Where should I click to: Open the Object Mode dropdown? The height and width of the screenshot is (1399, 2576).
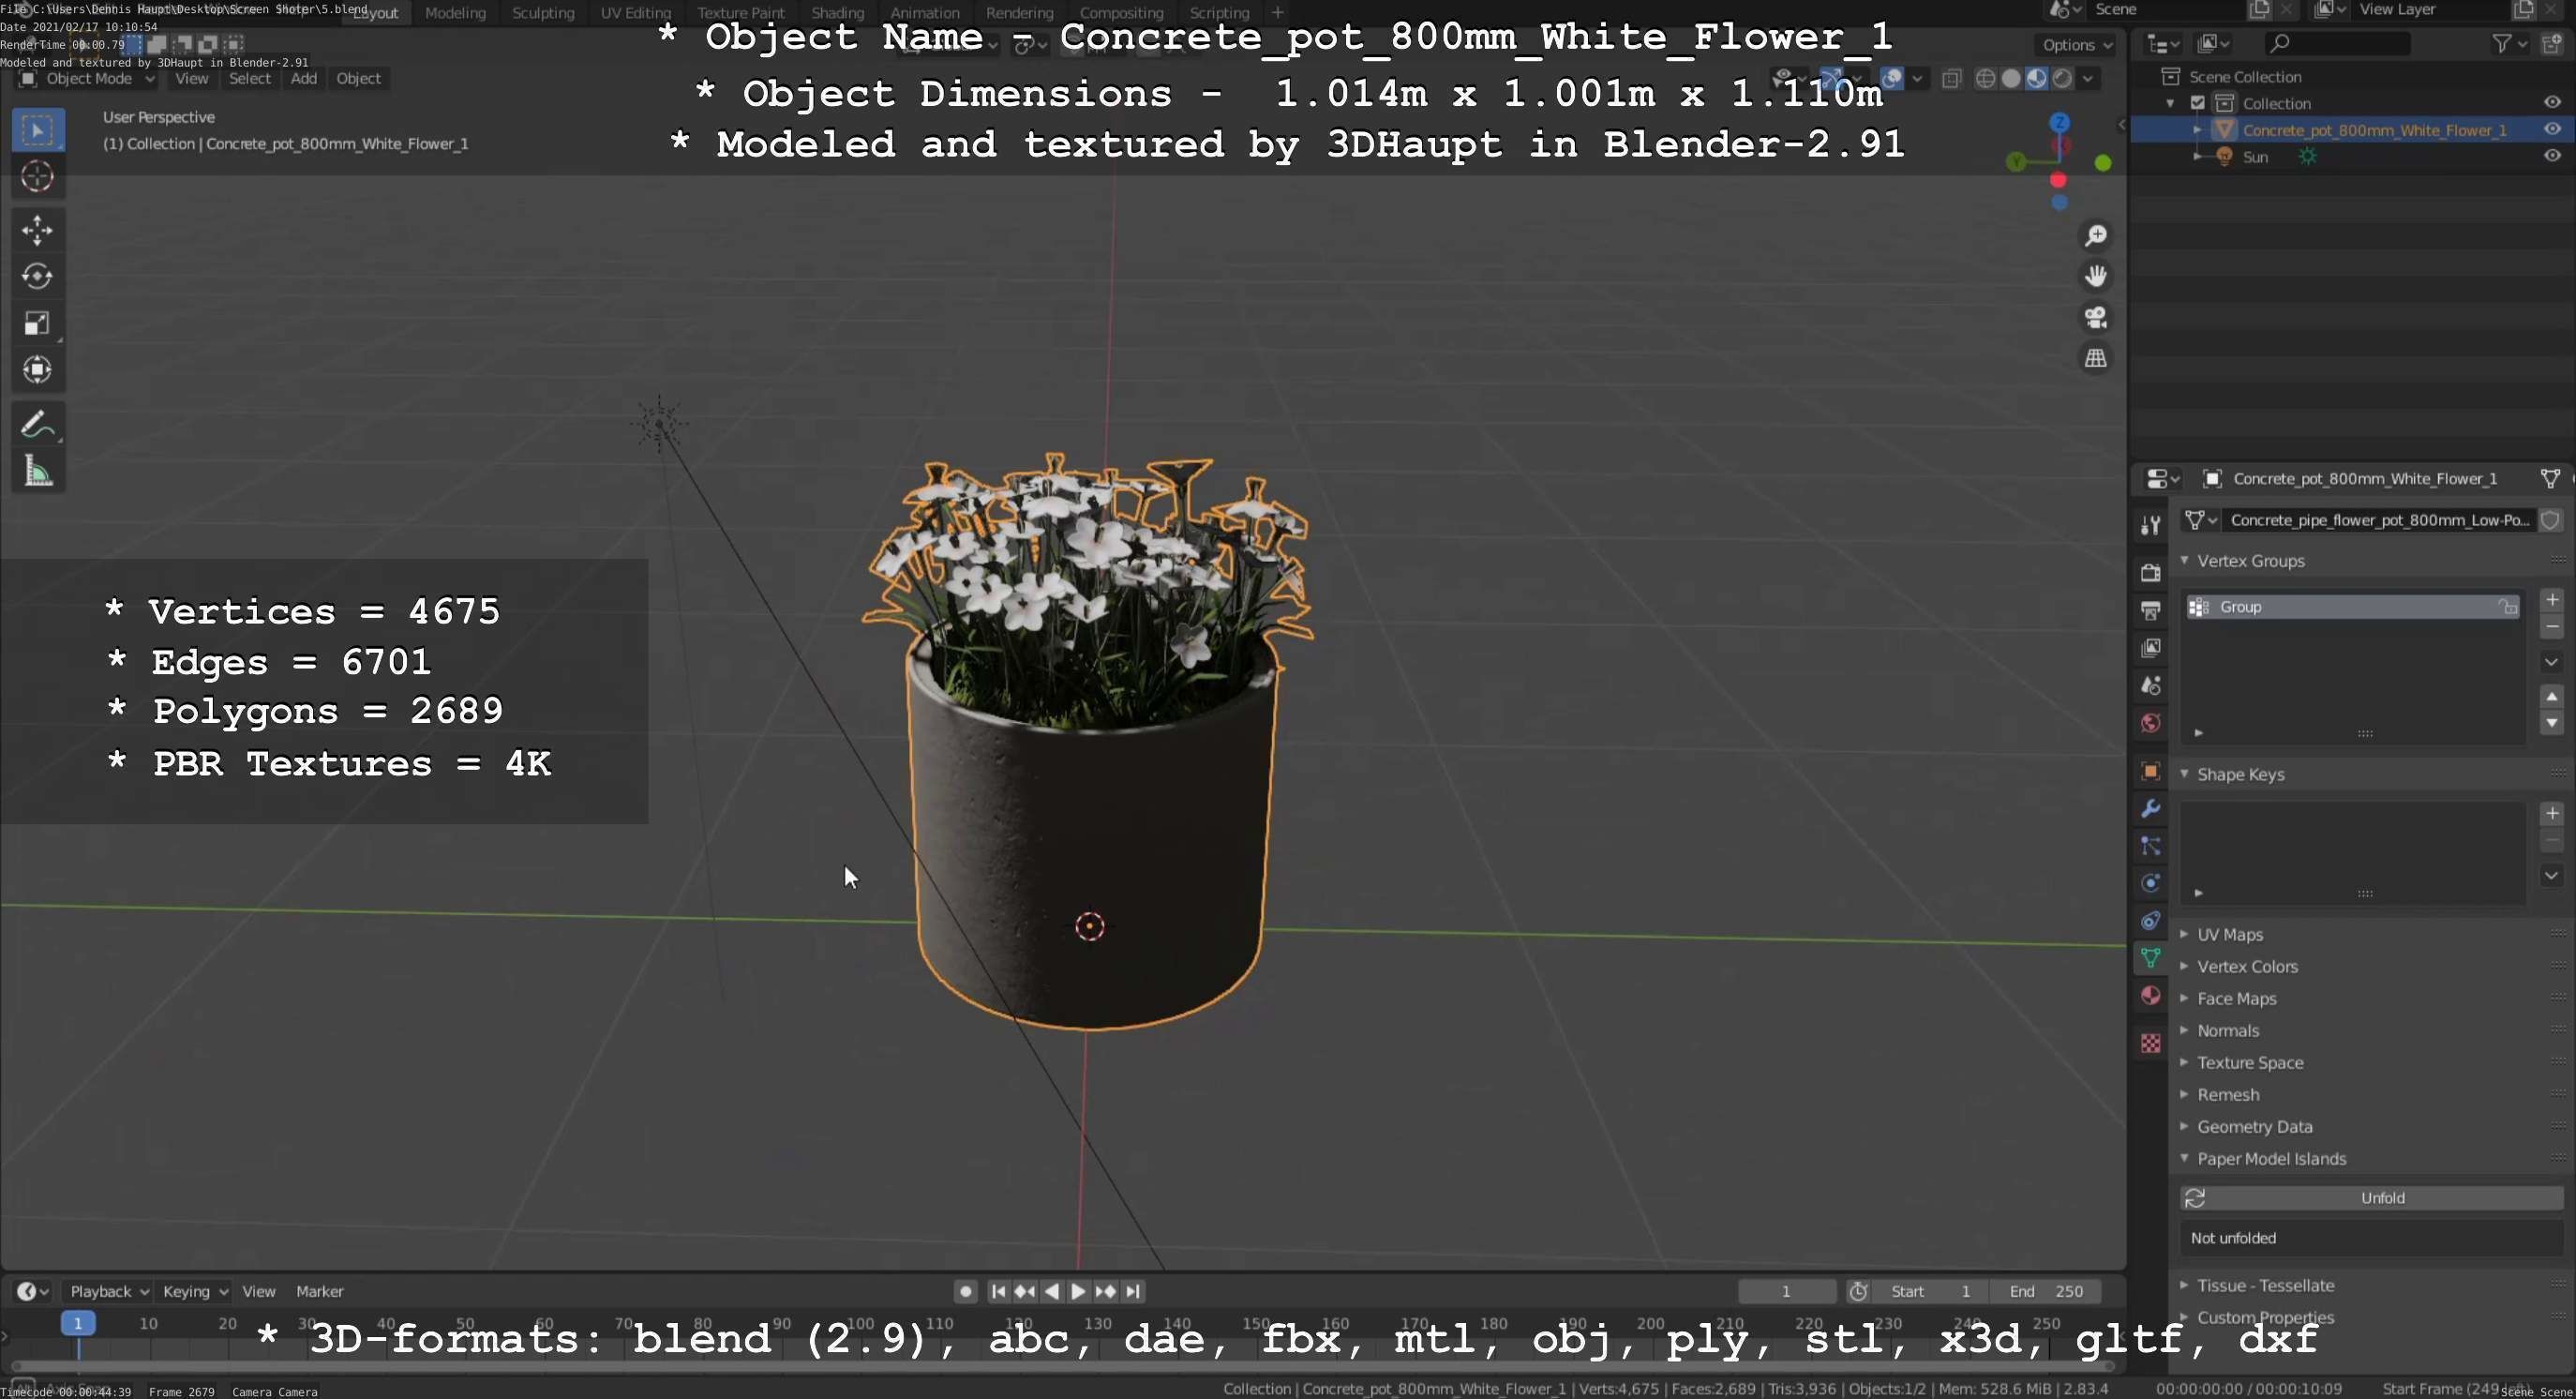click(x=88, y=79)
